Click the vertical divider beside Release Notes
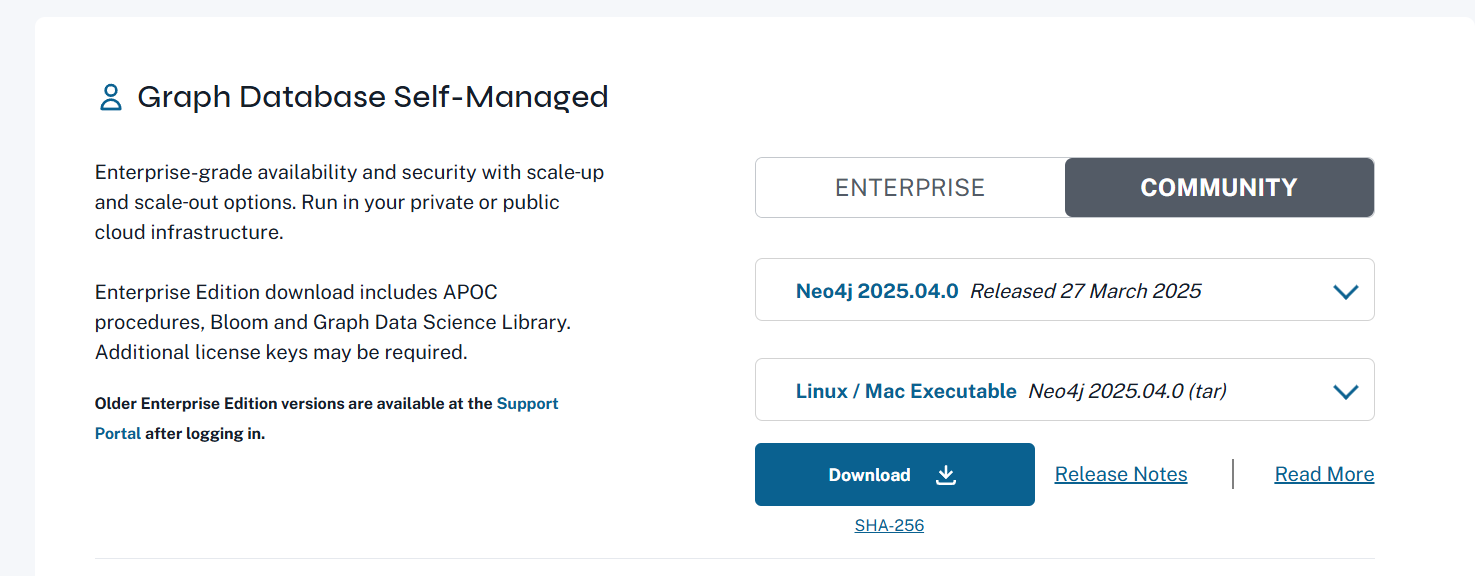The height and width of the screenshot is (576, 1475). 1233,474
